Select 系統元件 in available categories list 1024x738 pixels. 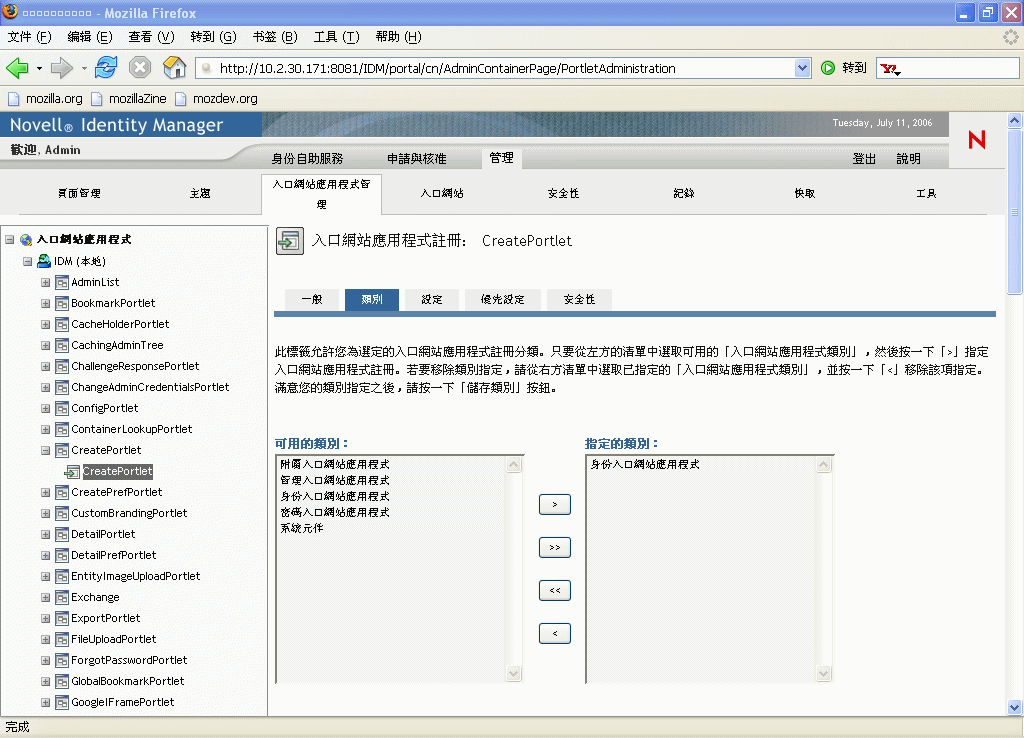point(302,528)
